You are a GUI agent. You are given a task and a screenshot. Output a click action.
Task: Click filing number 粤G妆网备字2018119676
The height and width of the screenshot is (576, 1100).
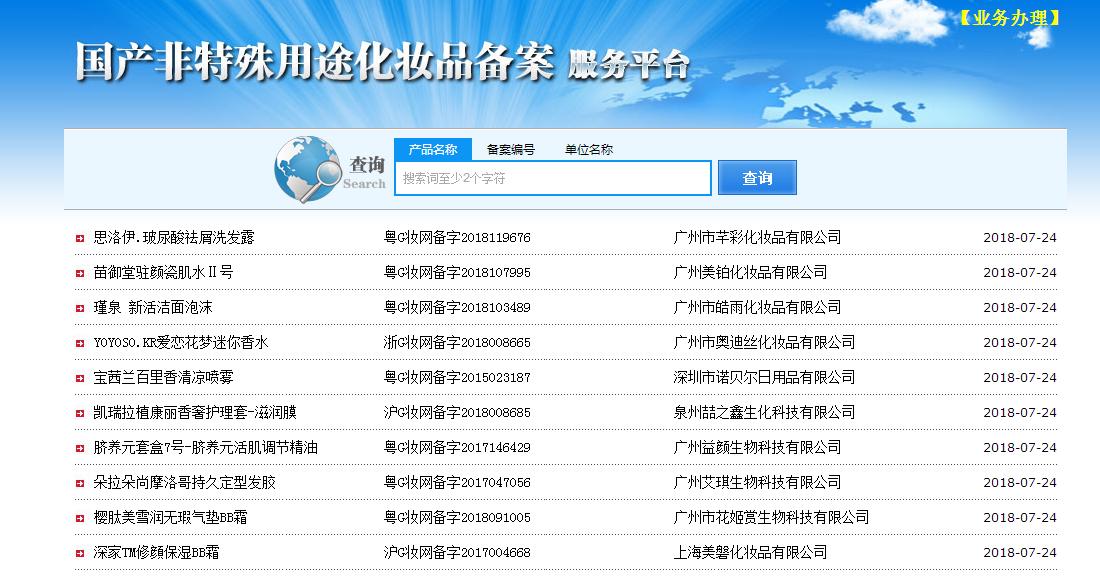(457, 237)
